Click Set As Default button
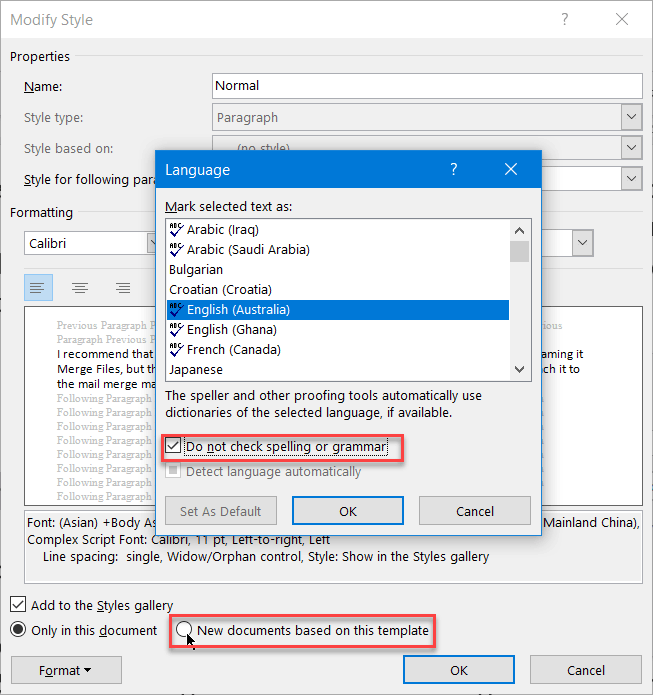 pos(221,511)
